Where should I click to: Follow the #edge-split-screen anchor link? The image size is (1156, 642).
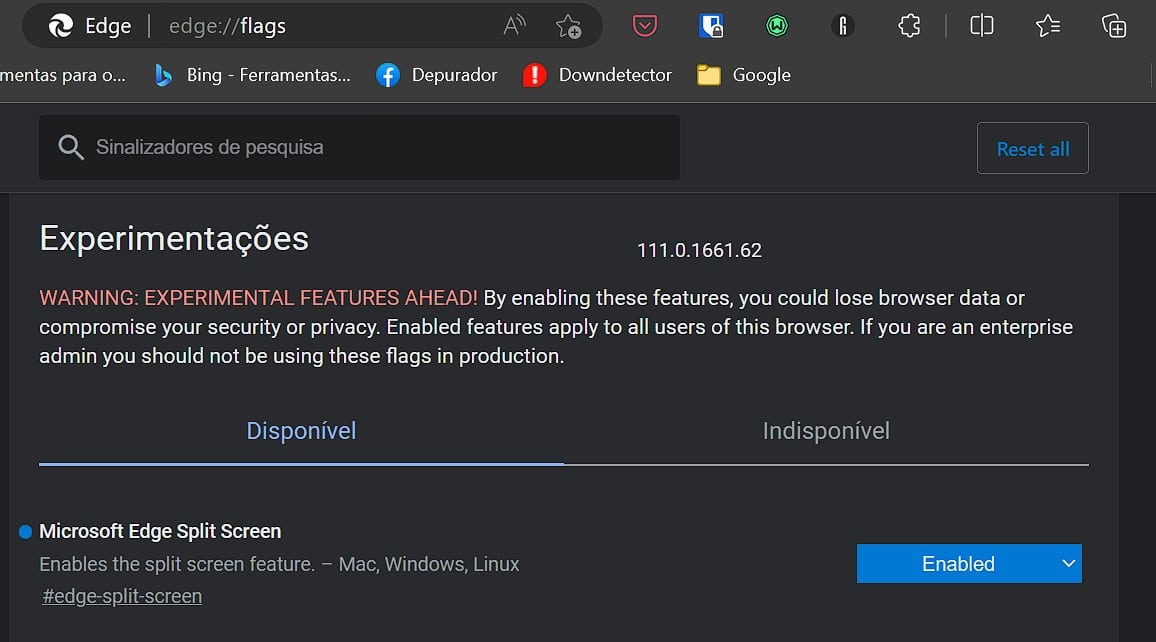coord(122,596)
